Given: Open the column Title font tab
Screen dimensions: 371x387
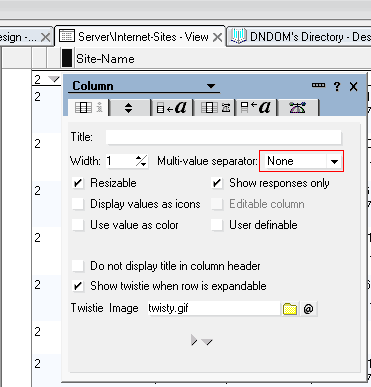Looking at the screenshot, I should (256, 108).
